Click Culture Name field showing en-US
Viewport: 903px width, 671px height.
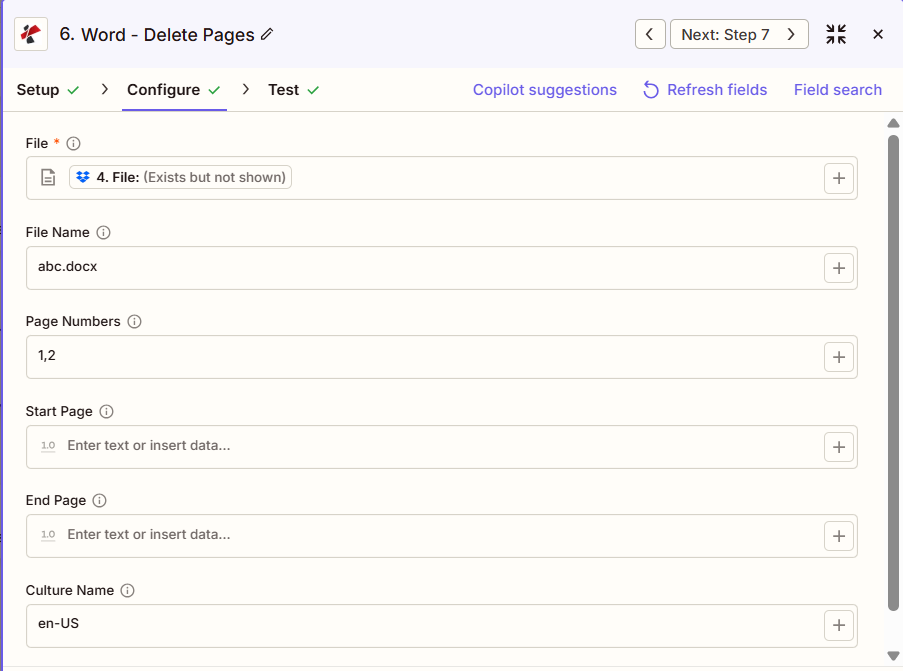442,625
